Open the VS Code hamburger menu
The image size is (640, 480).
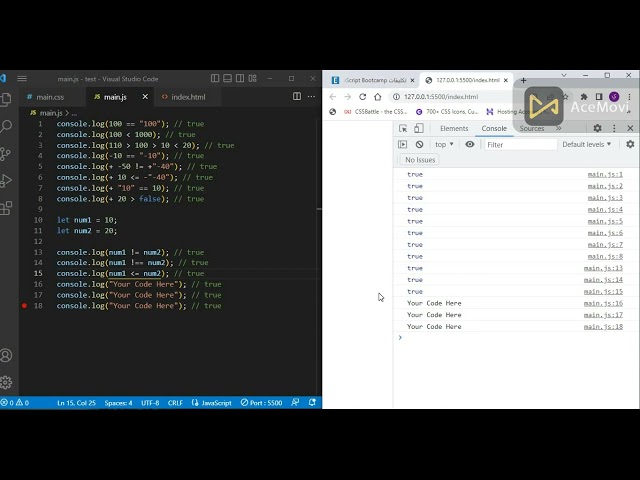[x=22, y=78]
